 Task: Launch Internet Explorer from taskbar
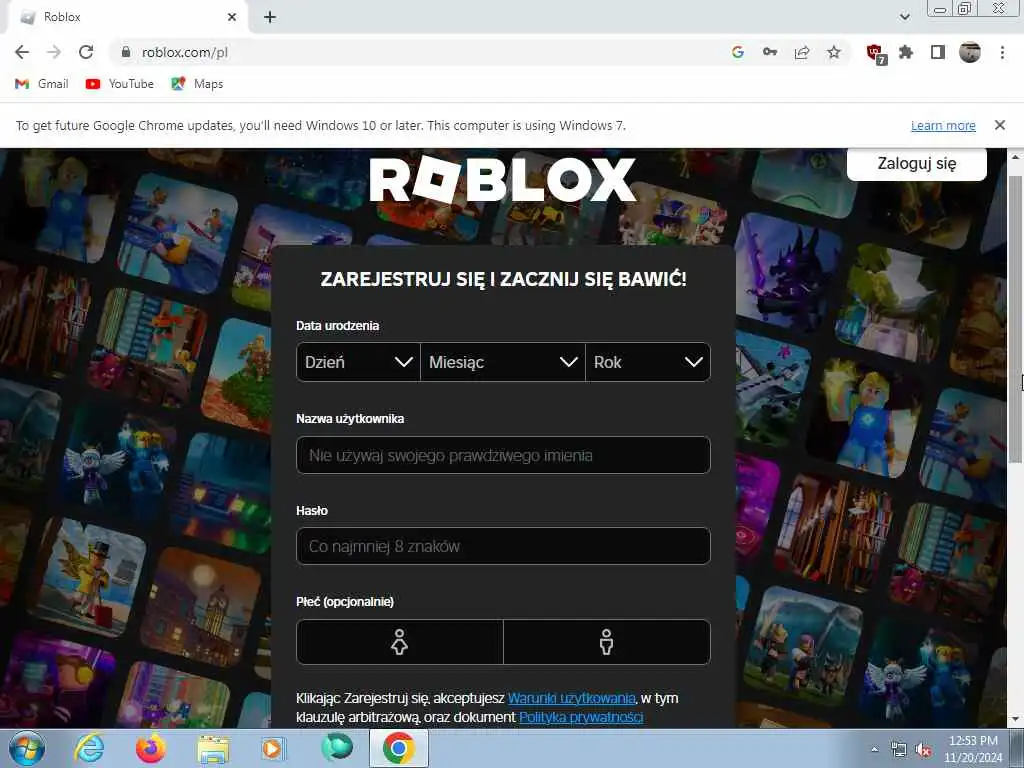pyautogui.click(x=88, y=748)
